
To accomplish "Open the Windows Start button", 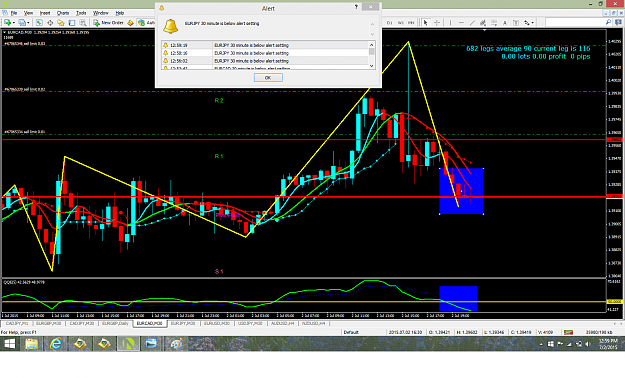I will tap(10, 344).
